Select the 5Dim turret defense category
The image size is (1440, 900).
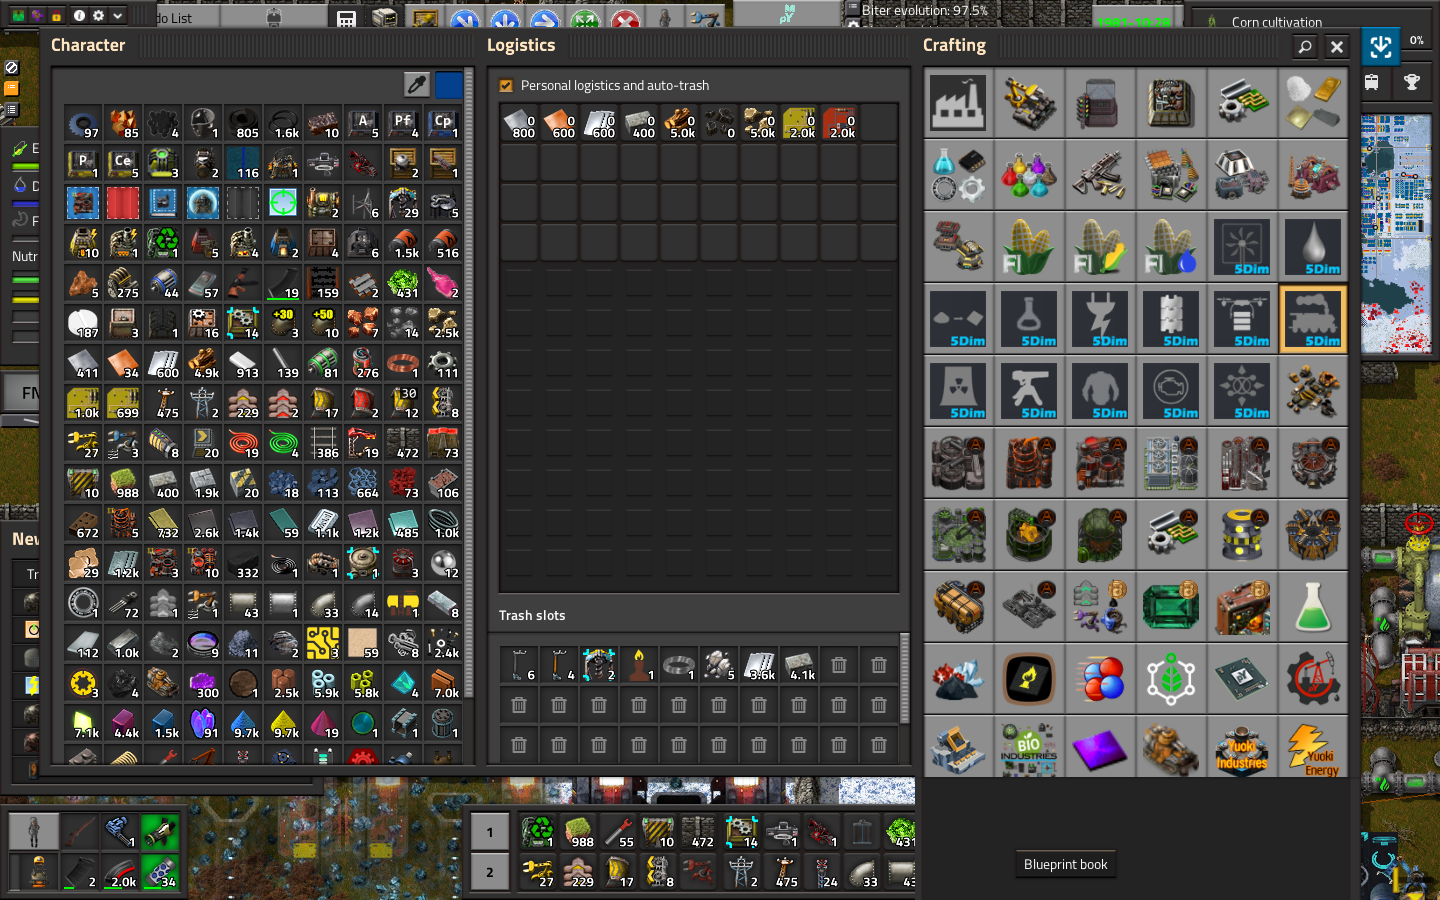(1030, 391)
